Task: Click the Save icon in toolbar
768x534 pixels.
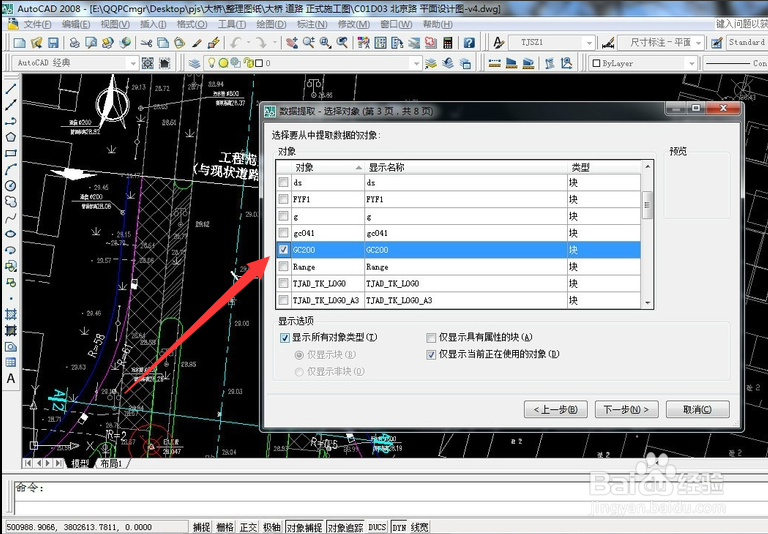Action: (53, 43)
